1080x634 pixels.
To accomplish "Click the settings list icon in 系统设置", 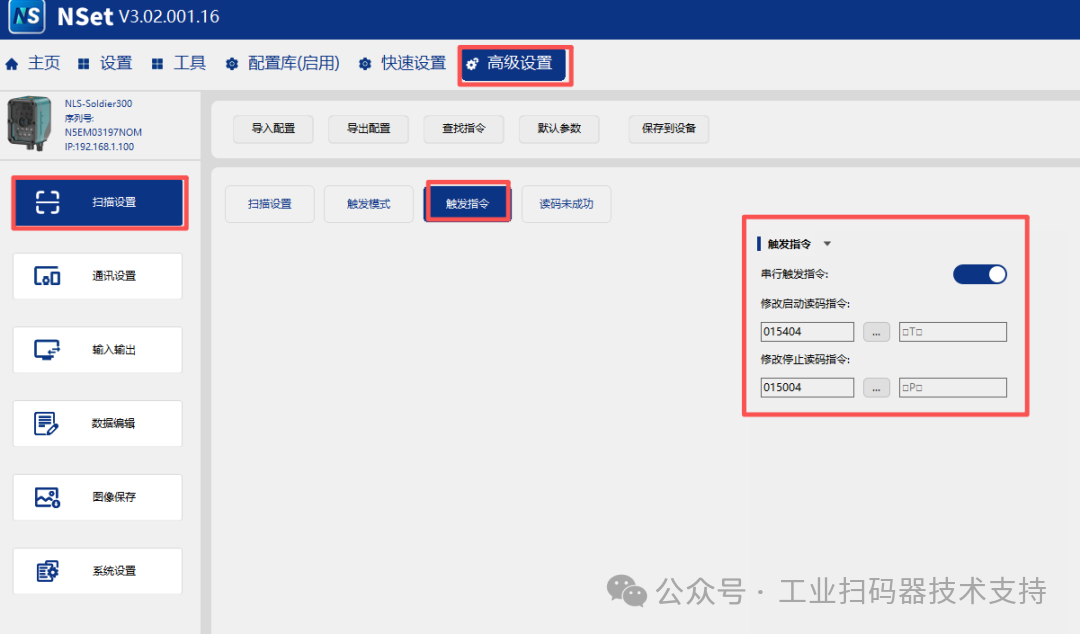I will coord(48,571).
